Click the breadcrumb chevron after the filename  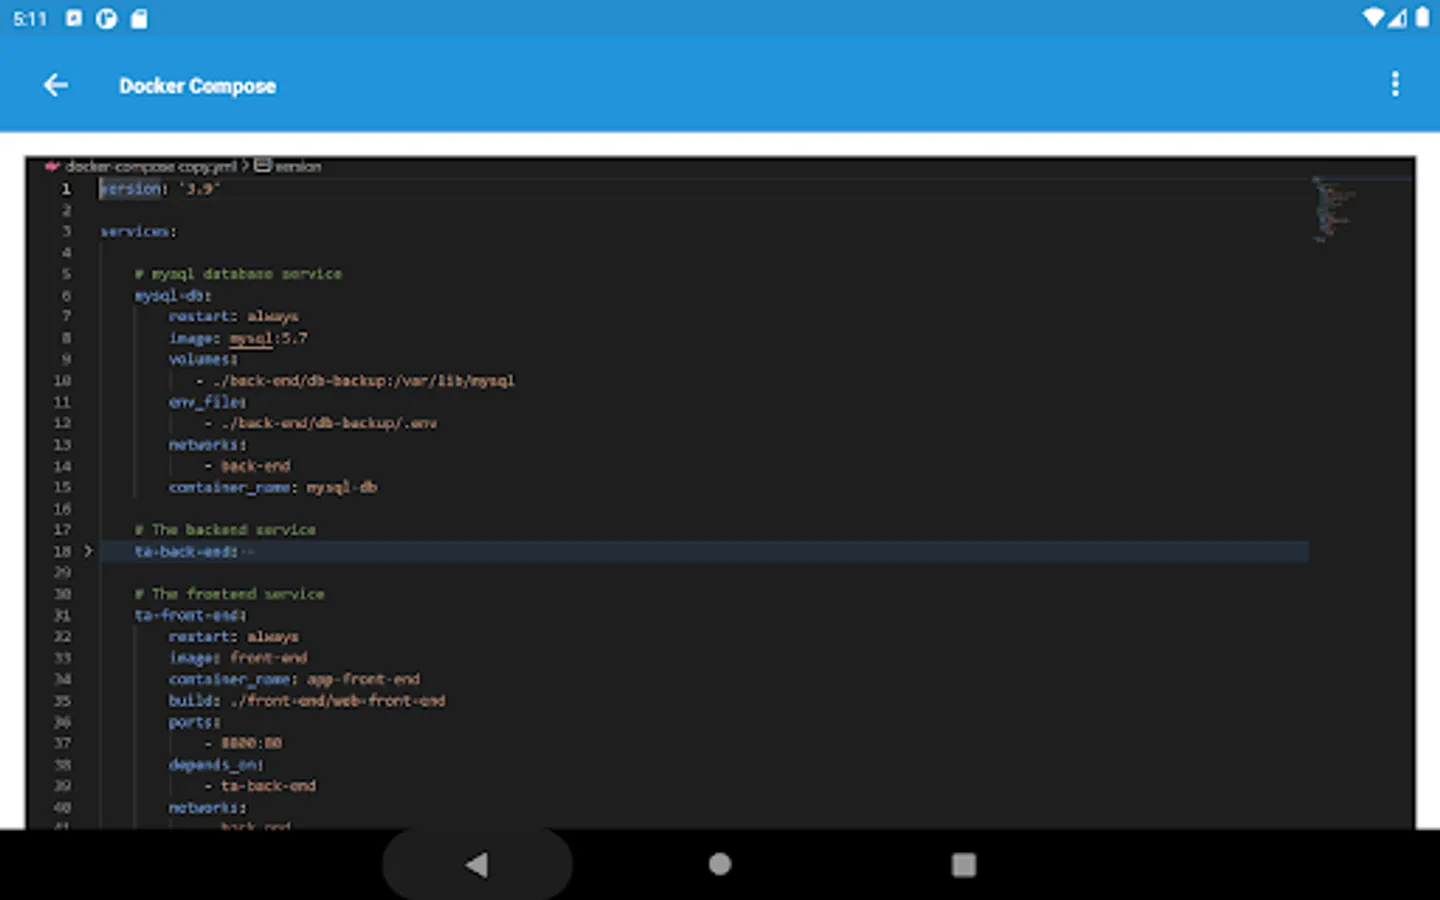pos(244,166)
